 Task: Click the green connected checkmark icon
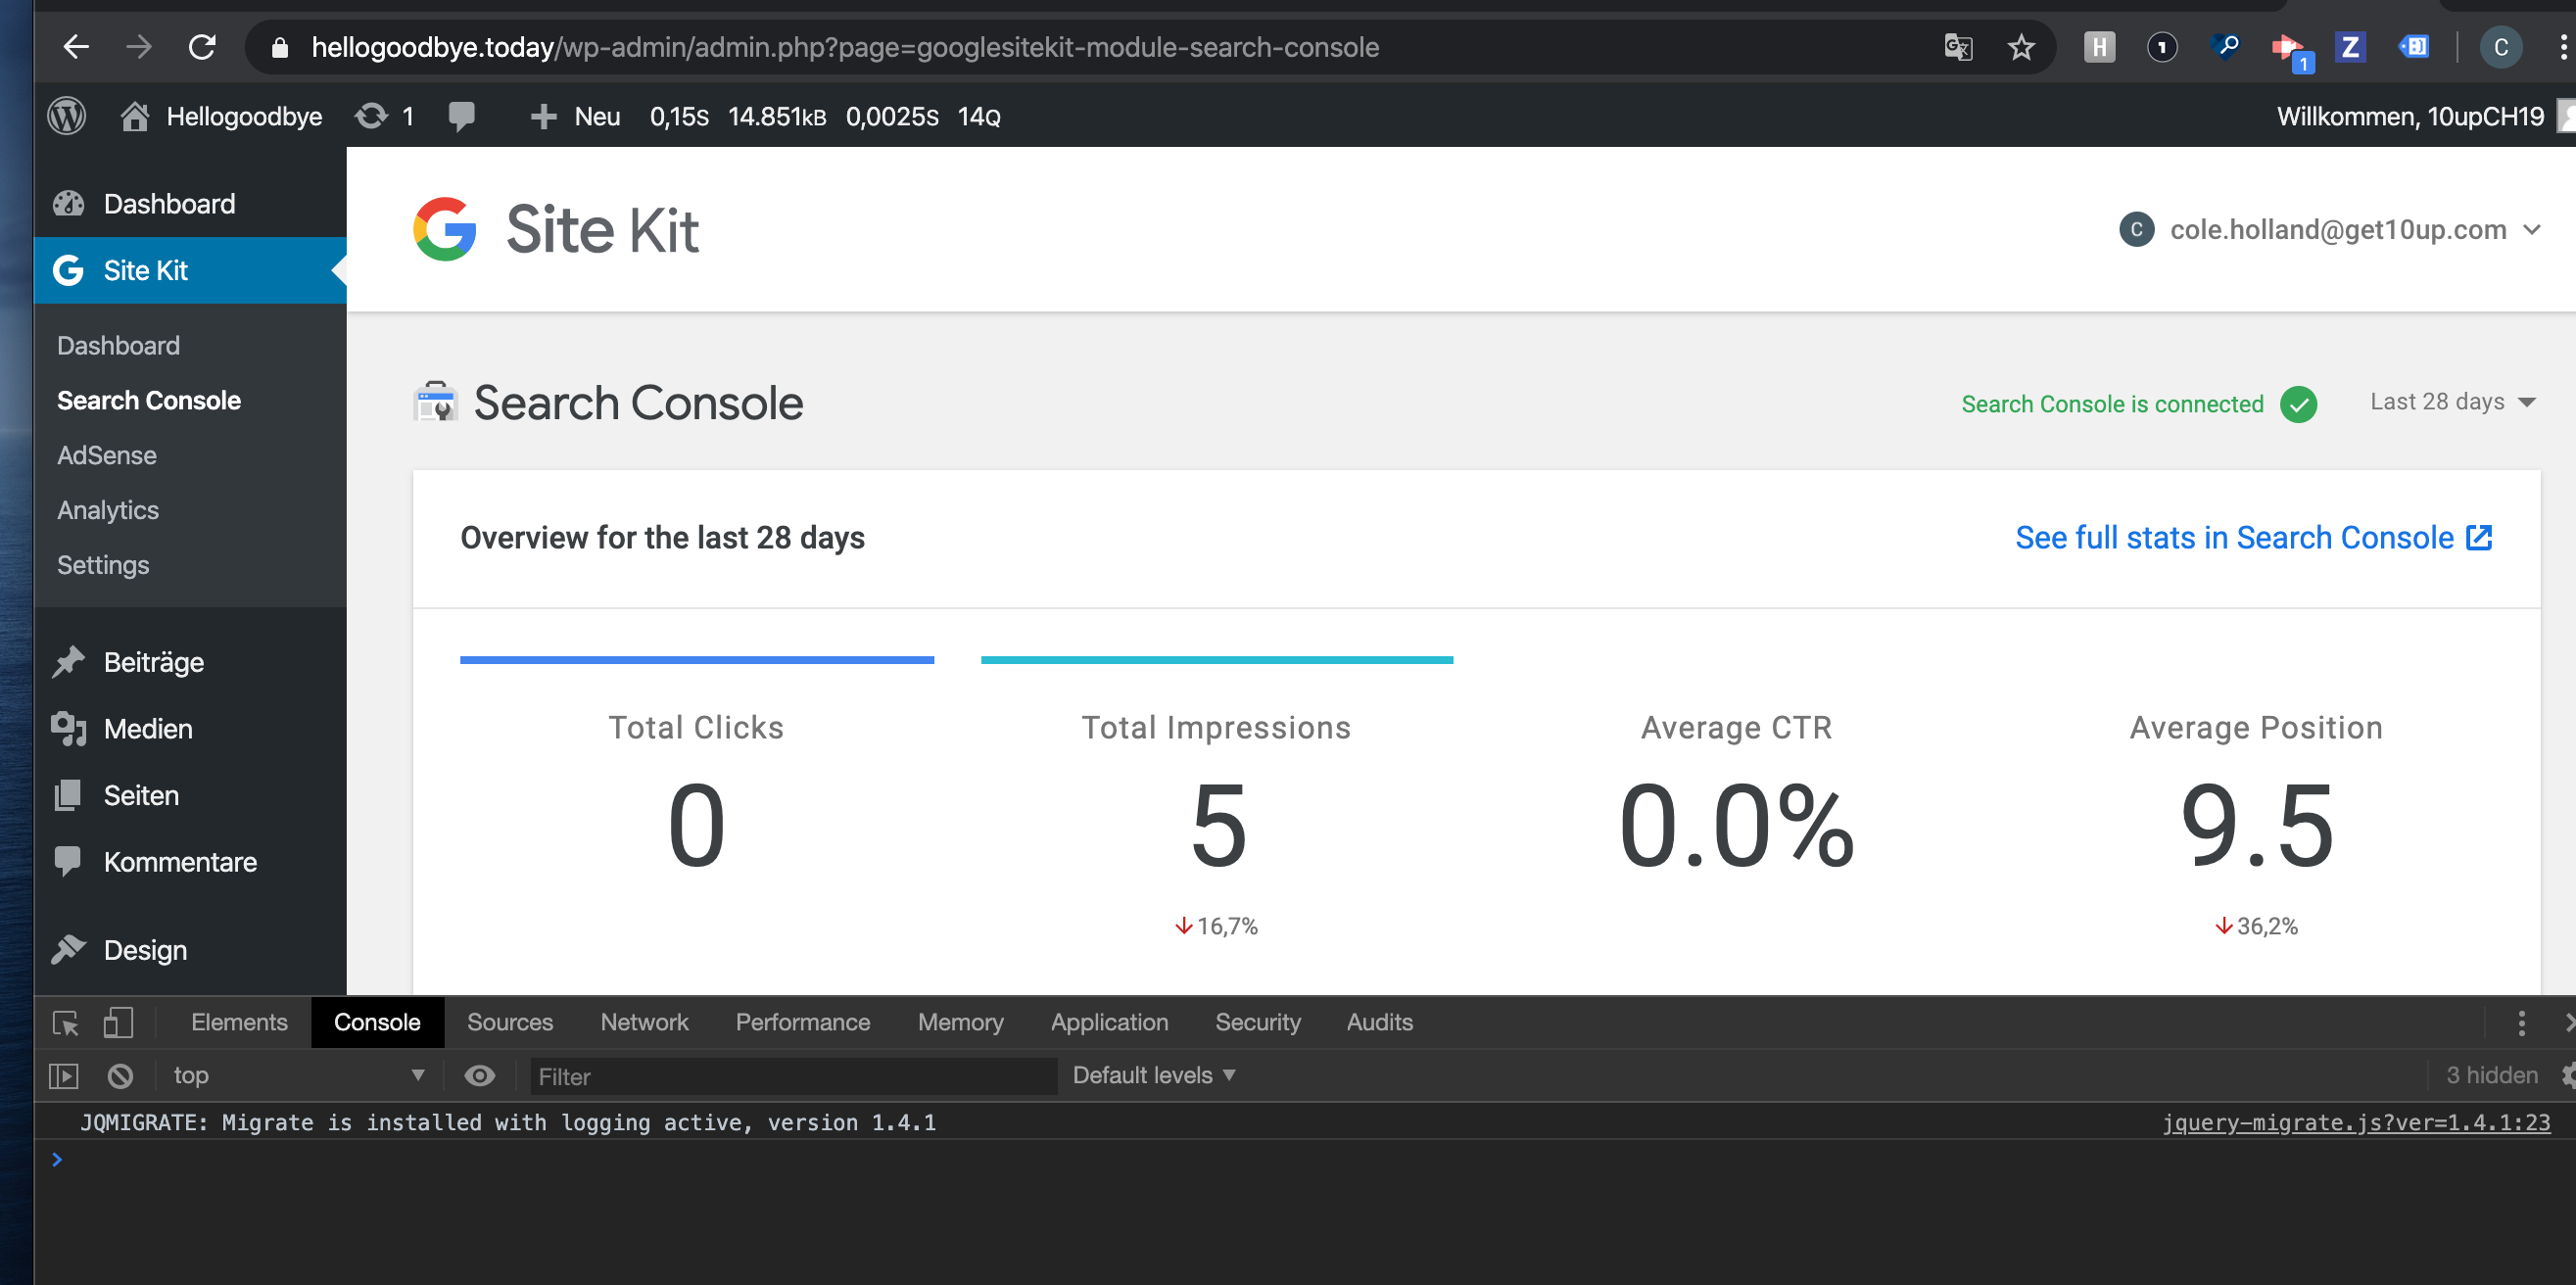(2298, 404)
